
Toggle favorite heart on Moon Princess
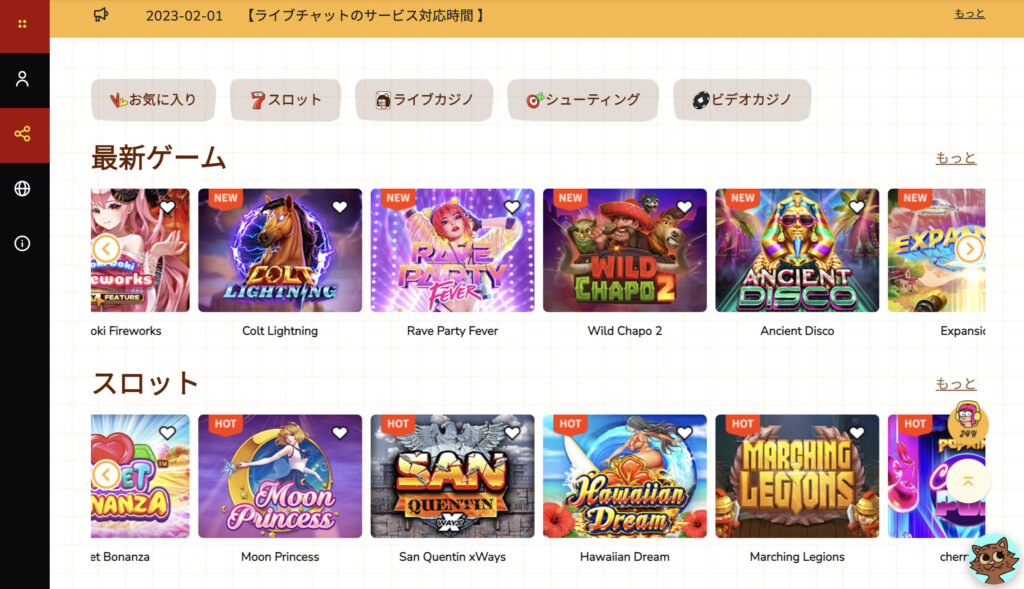340,433
